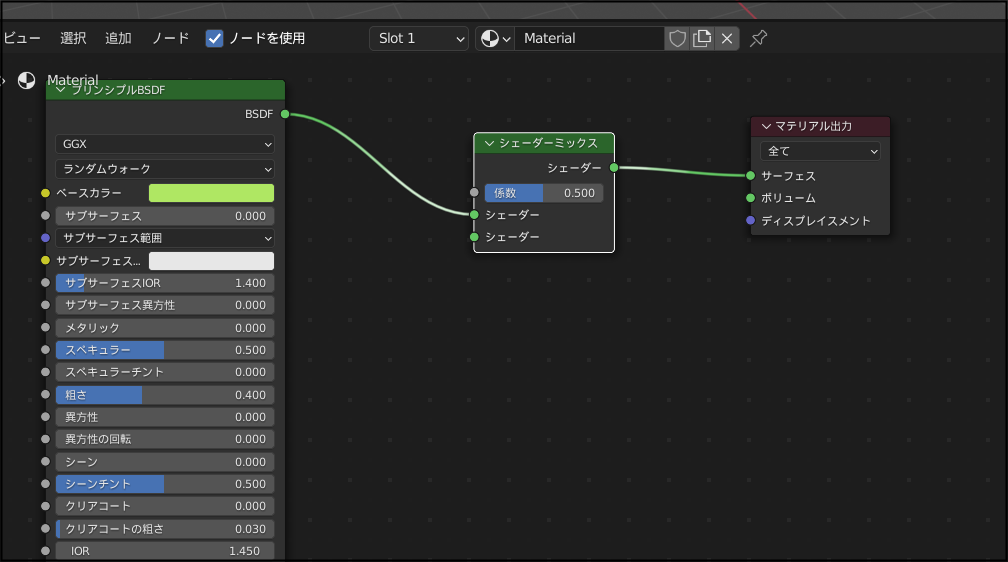Click the シーンチント 0.500 slider
The height and width of the screenshot is (562, 1008).
click(x=165, y=484)
